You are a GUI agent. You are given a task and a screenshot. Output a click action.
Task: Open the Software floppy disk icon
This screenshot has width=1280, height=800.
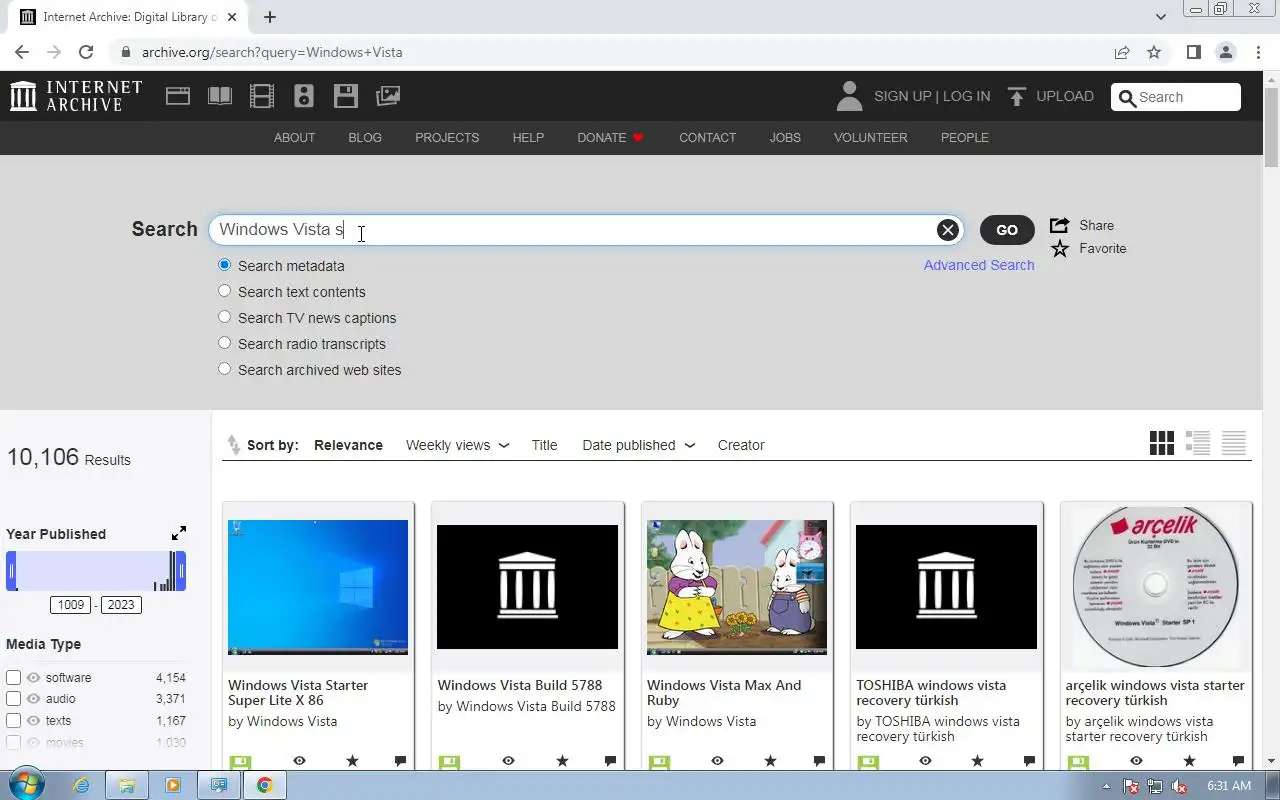point(346,96)
